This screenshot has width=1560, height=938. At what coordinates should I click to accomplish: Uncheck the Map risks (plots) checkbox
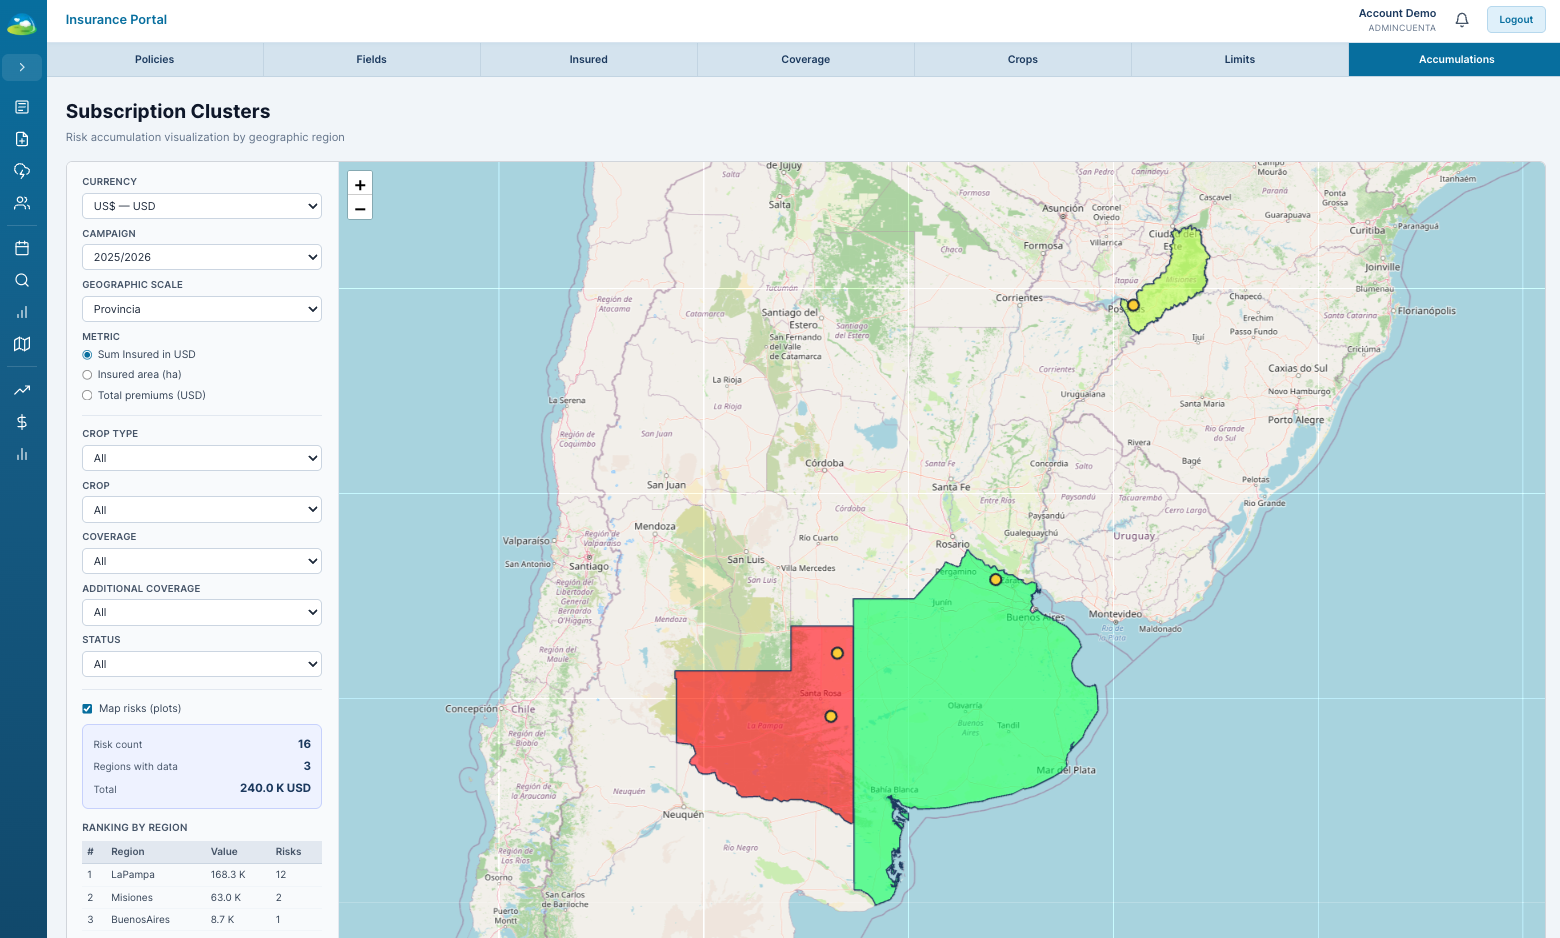(x=87, y=709)
